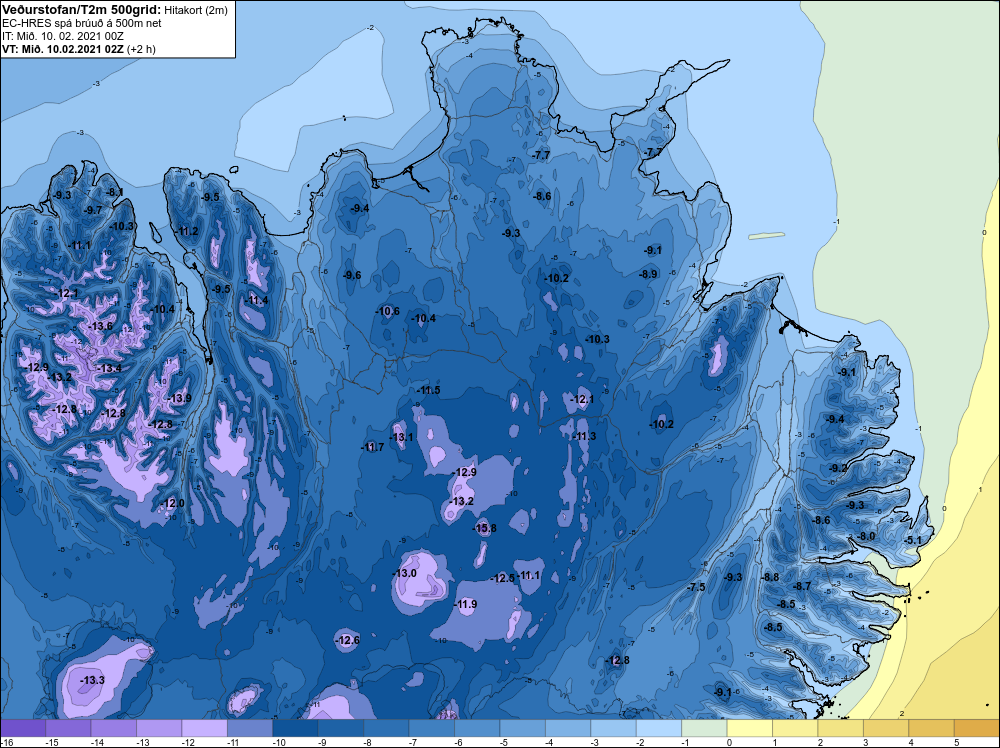The image size is (1000, 748).
Task: Click the -13.0 temperature label
Action: tap(404, 573)
